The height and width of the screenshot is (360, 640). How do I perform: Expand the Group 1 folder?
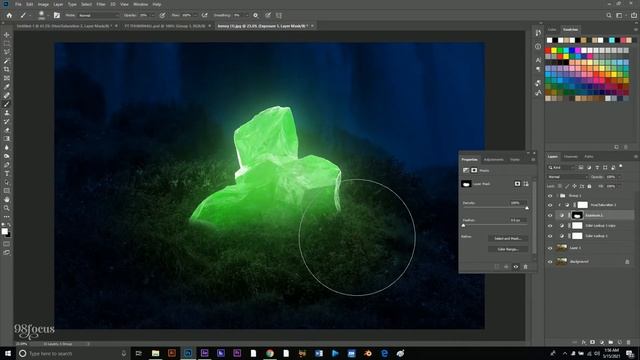click(557, 196)
